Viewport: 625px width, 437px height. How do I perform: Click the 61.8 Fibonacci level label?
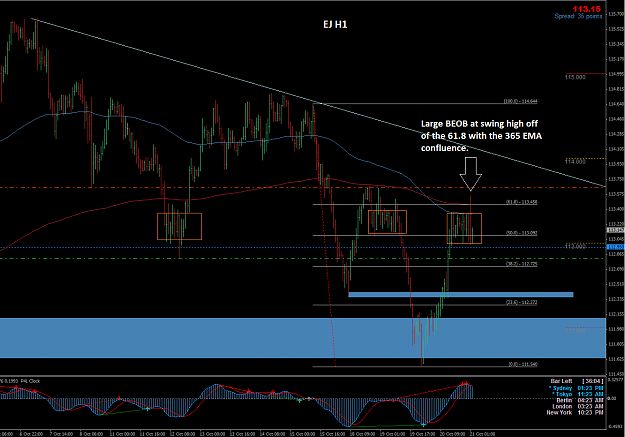pos(521,202)
